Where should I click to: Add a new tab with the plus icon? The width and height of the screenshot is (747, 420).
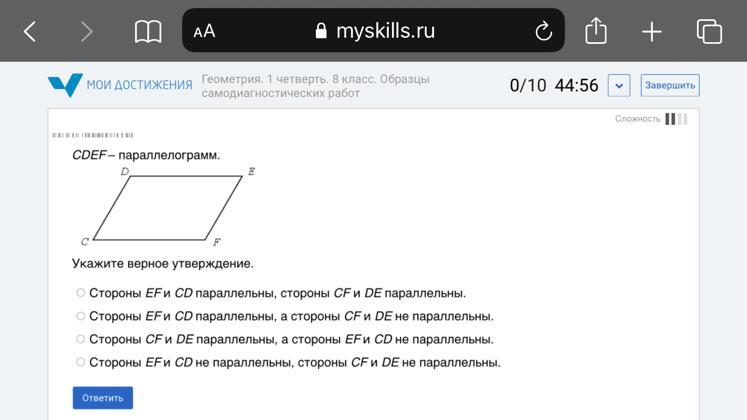[x=652, y=32]
